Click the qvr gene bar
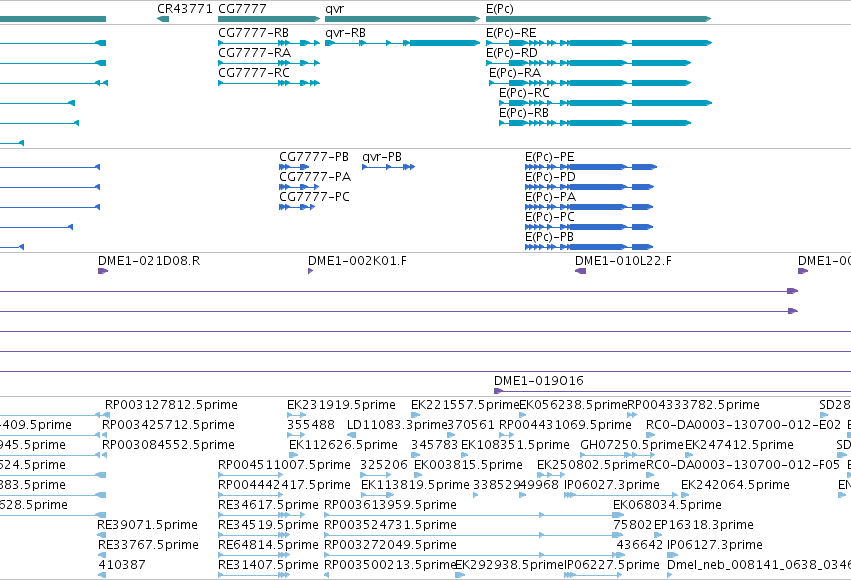Image resolution: width=851 pixels, height=580 pixels. (x=402, y=19)
